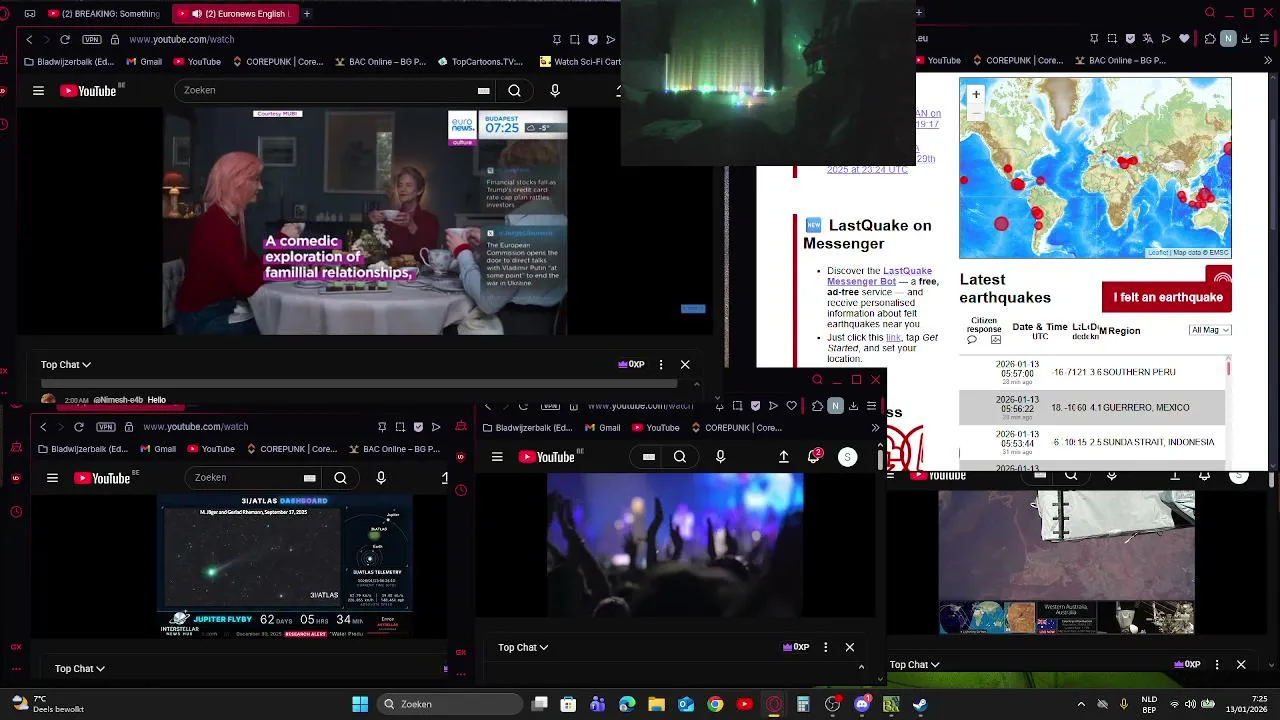Image resolution: width=1280 pixels, height=720 pixels.
Task: Open COREPUNK bookmark in 3I/ATLAS window
Action: click(x=292, y=449)
